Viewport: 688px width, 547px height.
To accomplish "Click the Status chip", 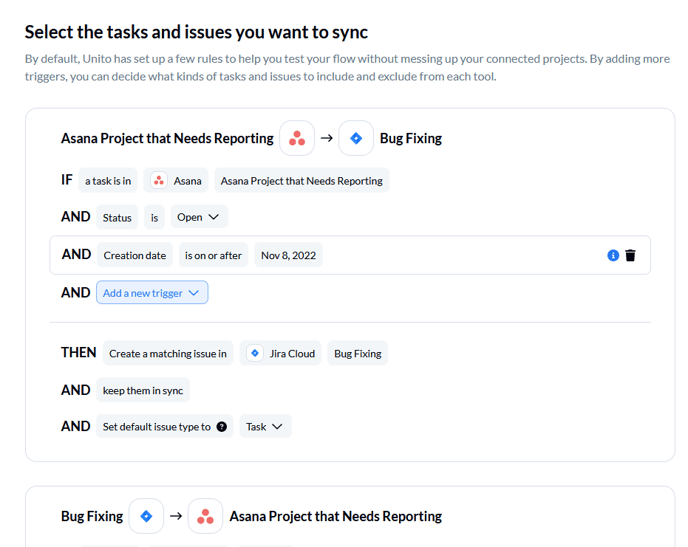I will tap(117, 217).
